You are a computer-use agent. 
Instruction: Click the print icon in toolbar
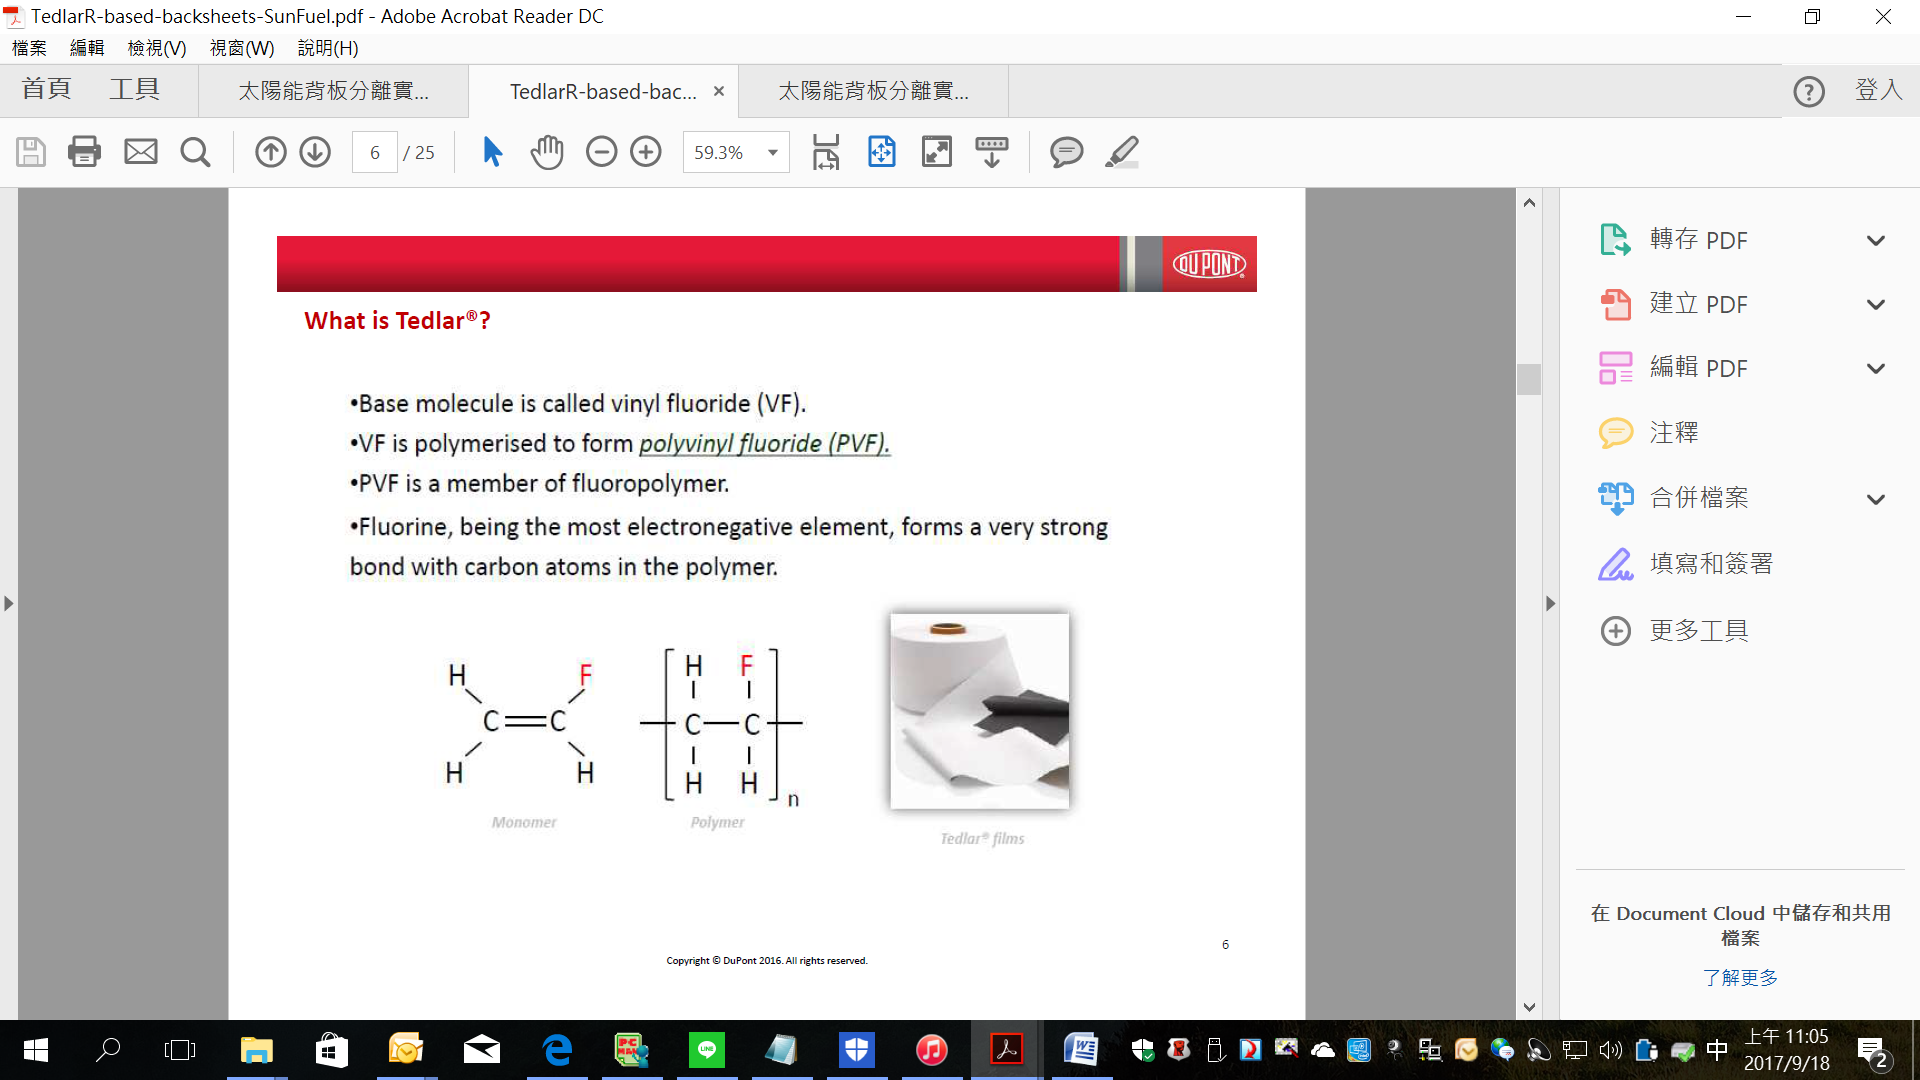[x=84, y=152]
